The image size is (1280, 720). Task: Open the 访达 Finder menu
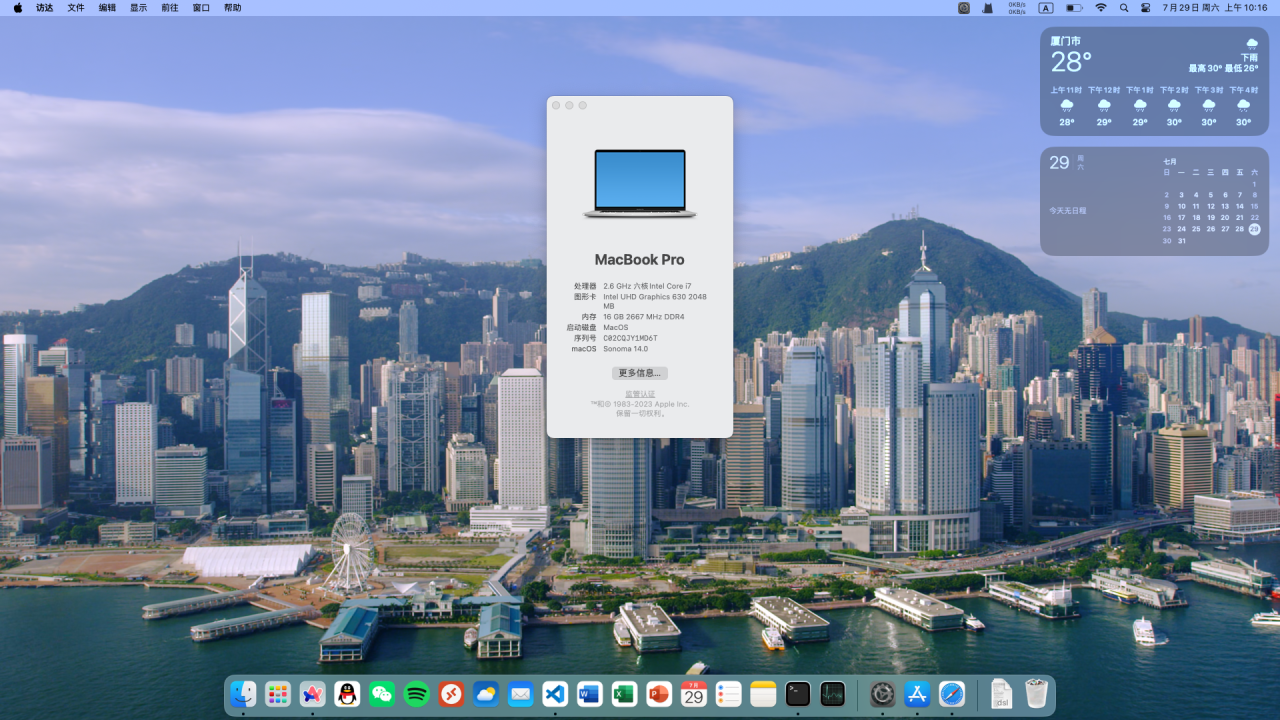[x=45, y=7]
